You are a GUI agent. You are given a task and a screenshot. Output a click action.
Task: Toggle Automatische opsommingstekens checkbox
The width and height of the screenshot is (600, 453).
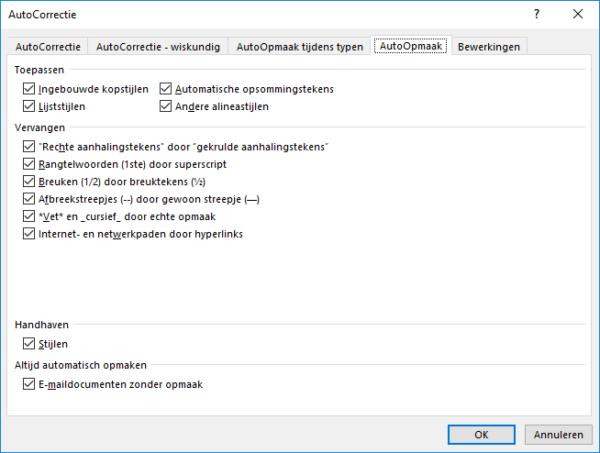[x=165, y=89]
